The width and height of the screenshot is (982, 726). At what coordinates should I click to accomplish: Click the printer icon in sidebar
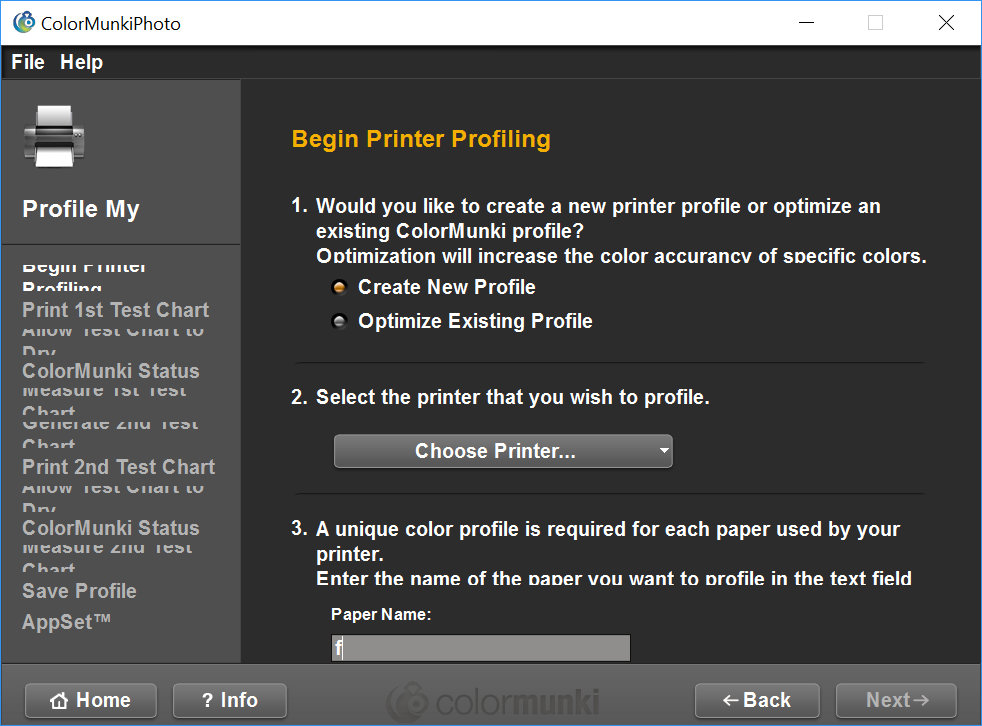coord(54,136)
